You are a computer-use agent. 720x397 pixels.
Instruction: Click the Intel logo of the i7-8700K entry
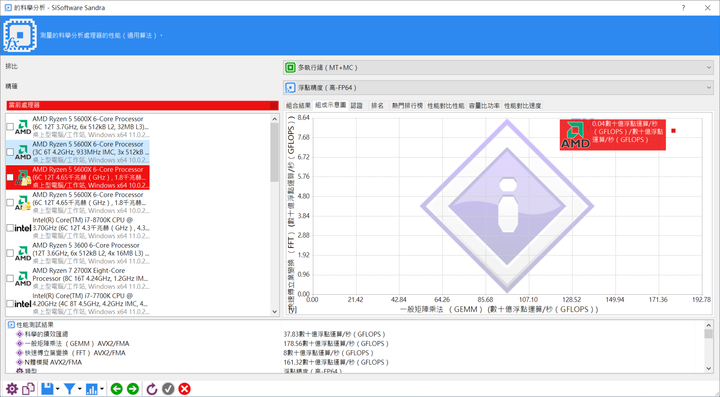[x=22, y=228]
